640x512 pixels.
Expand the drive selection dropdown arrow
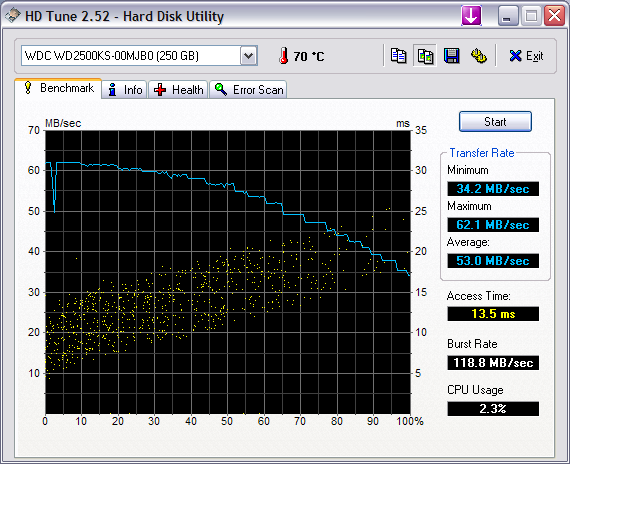(248, 56)
